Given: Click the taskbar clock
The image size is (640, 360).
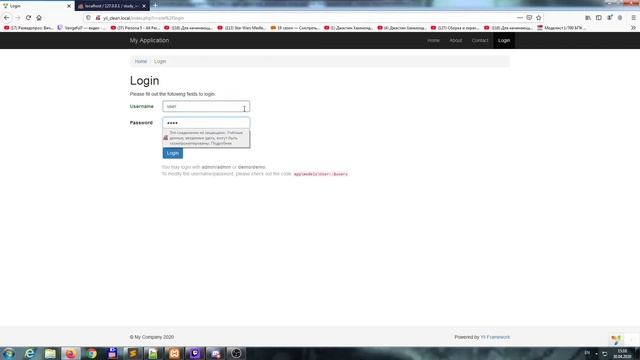Looking at the screenshot, I should 622,353.
